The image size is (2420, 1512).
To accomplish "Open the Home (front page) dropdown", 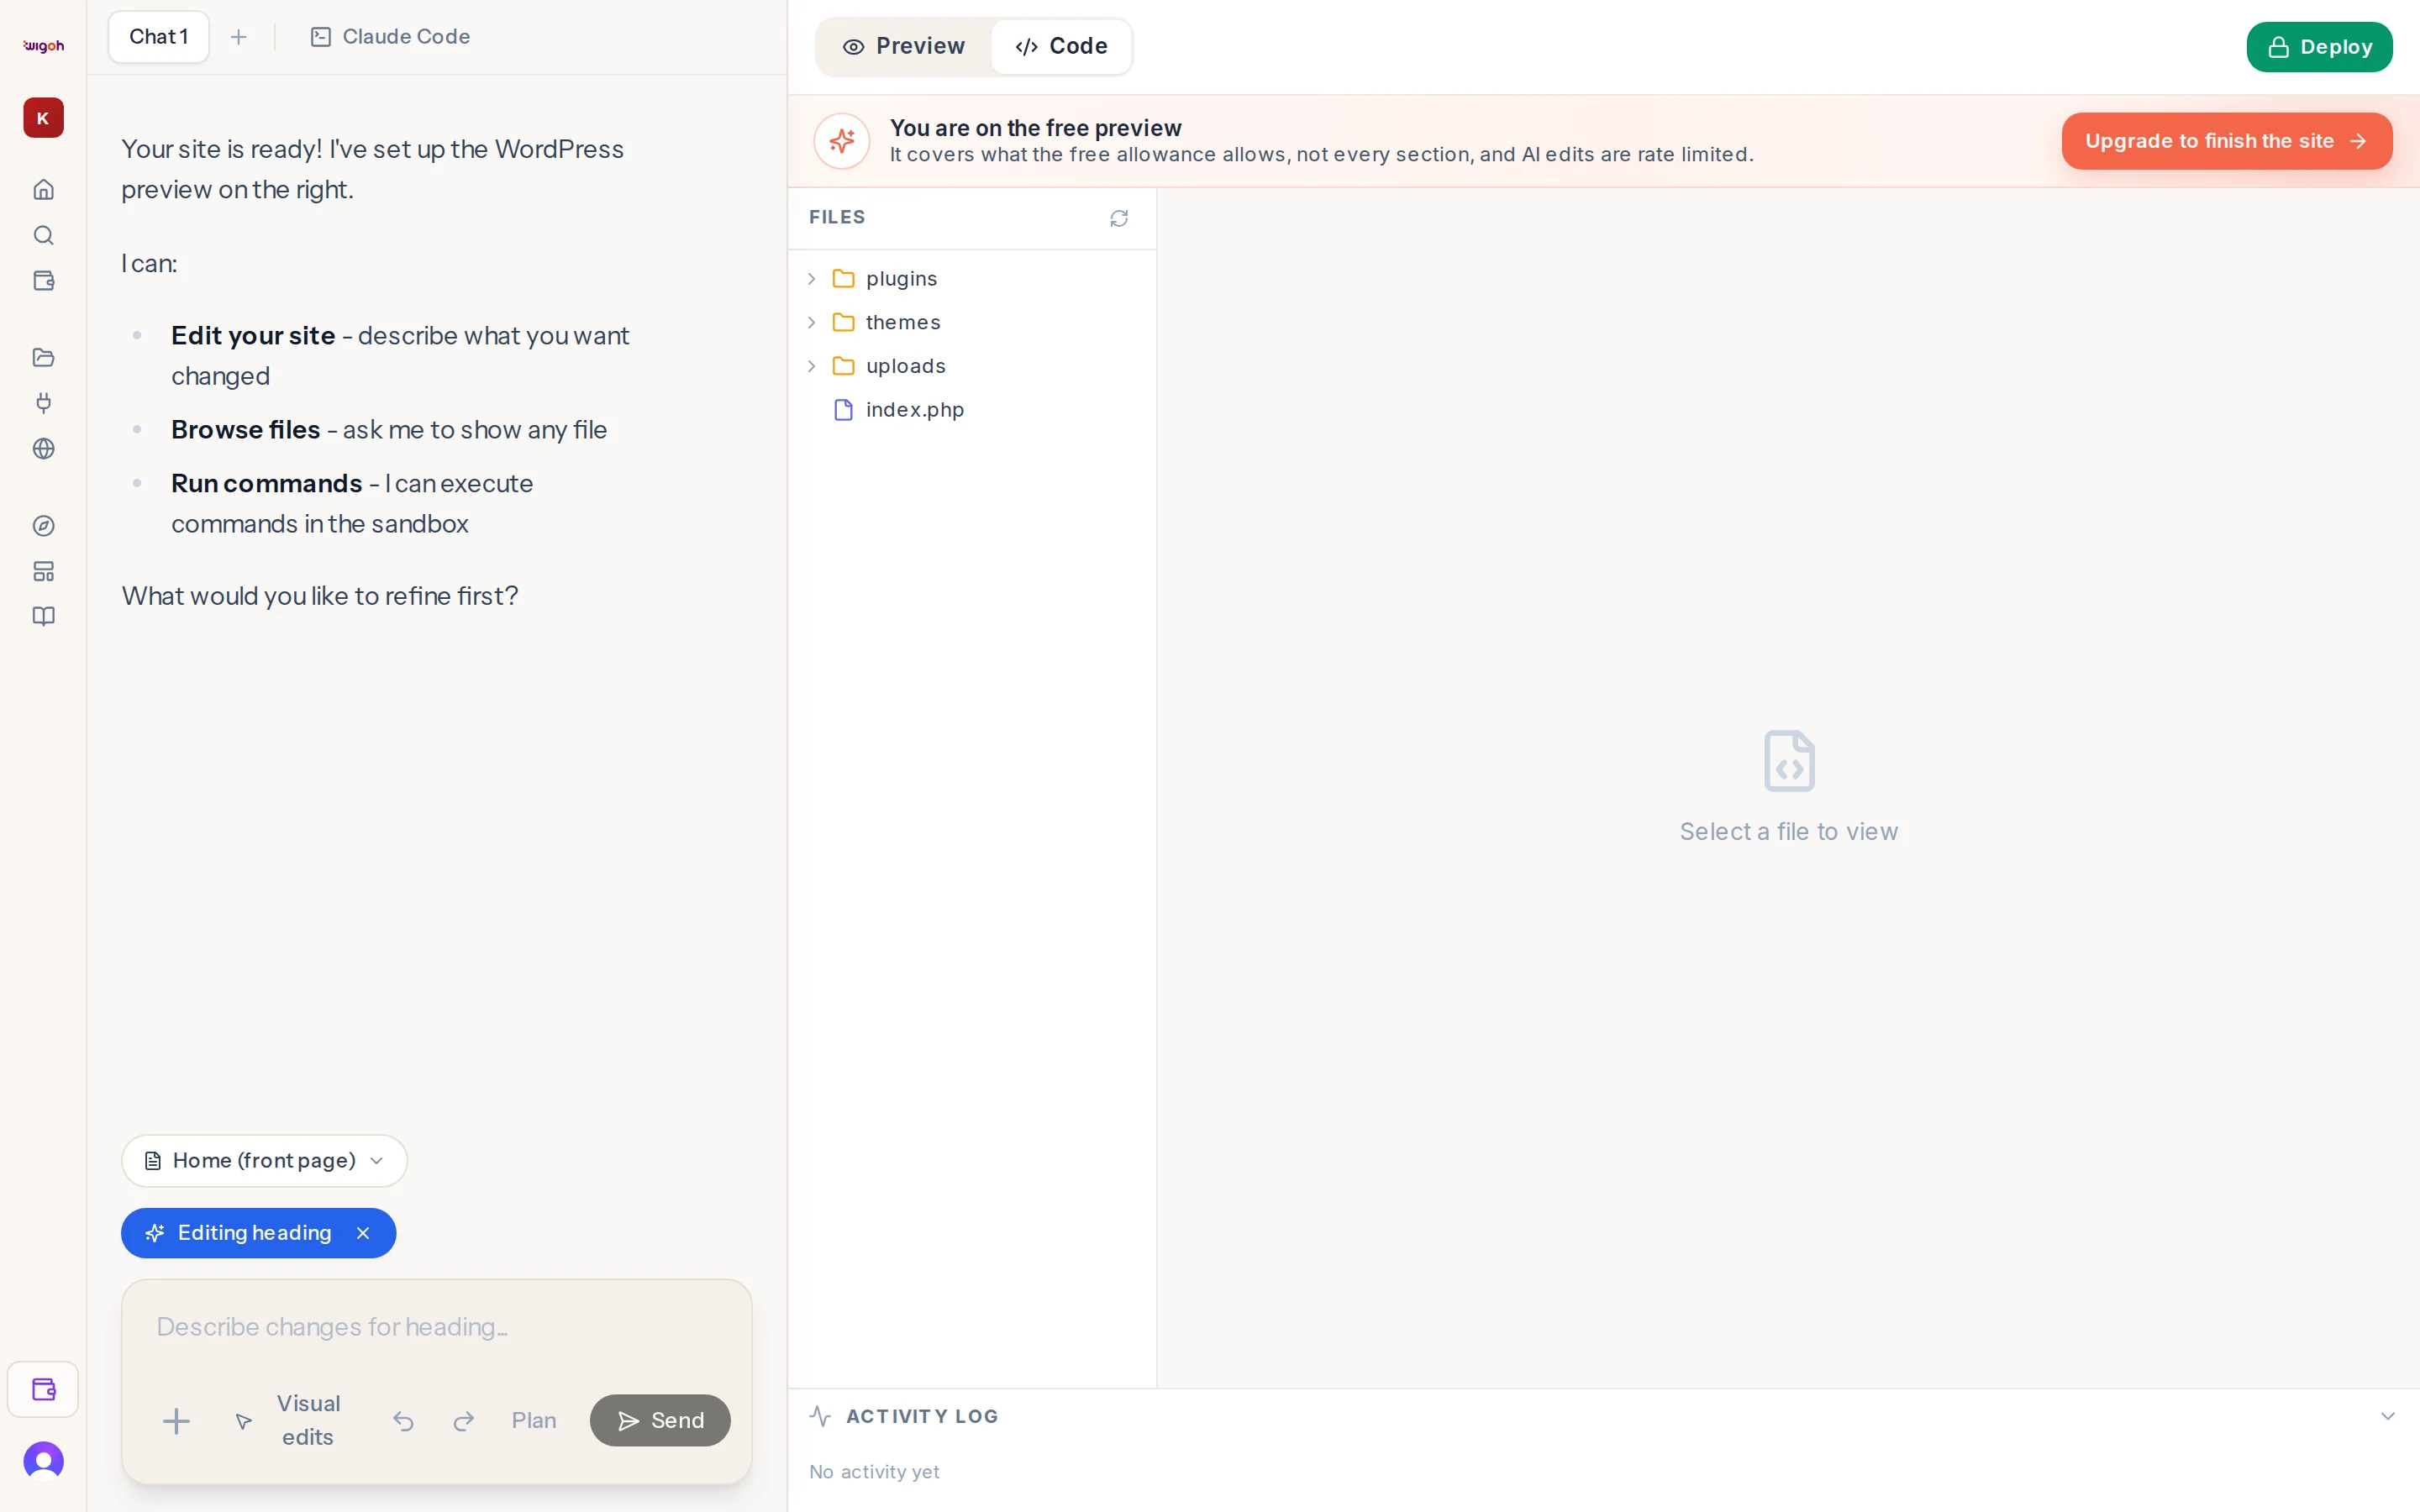I will (x=264, y=1161).
